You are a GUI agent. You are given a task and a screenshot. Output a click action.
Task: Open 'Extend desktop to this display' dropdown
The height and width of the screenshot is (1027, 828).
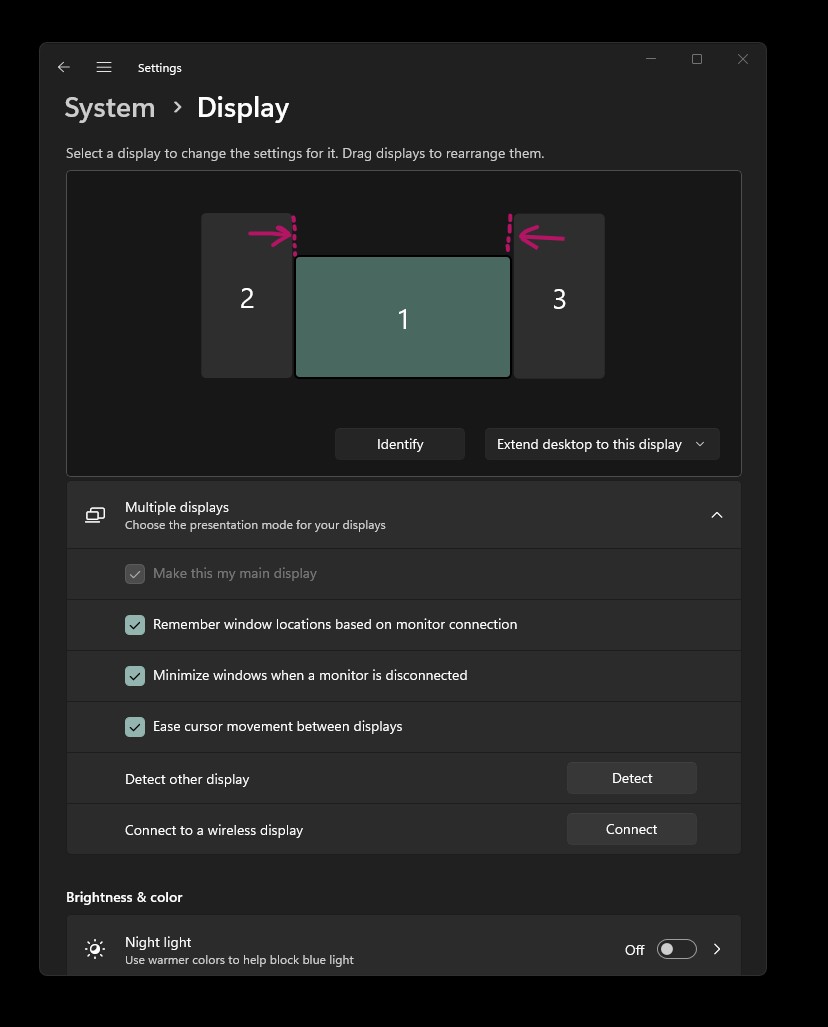click(602, 444)
